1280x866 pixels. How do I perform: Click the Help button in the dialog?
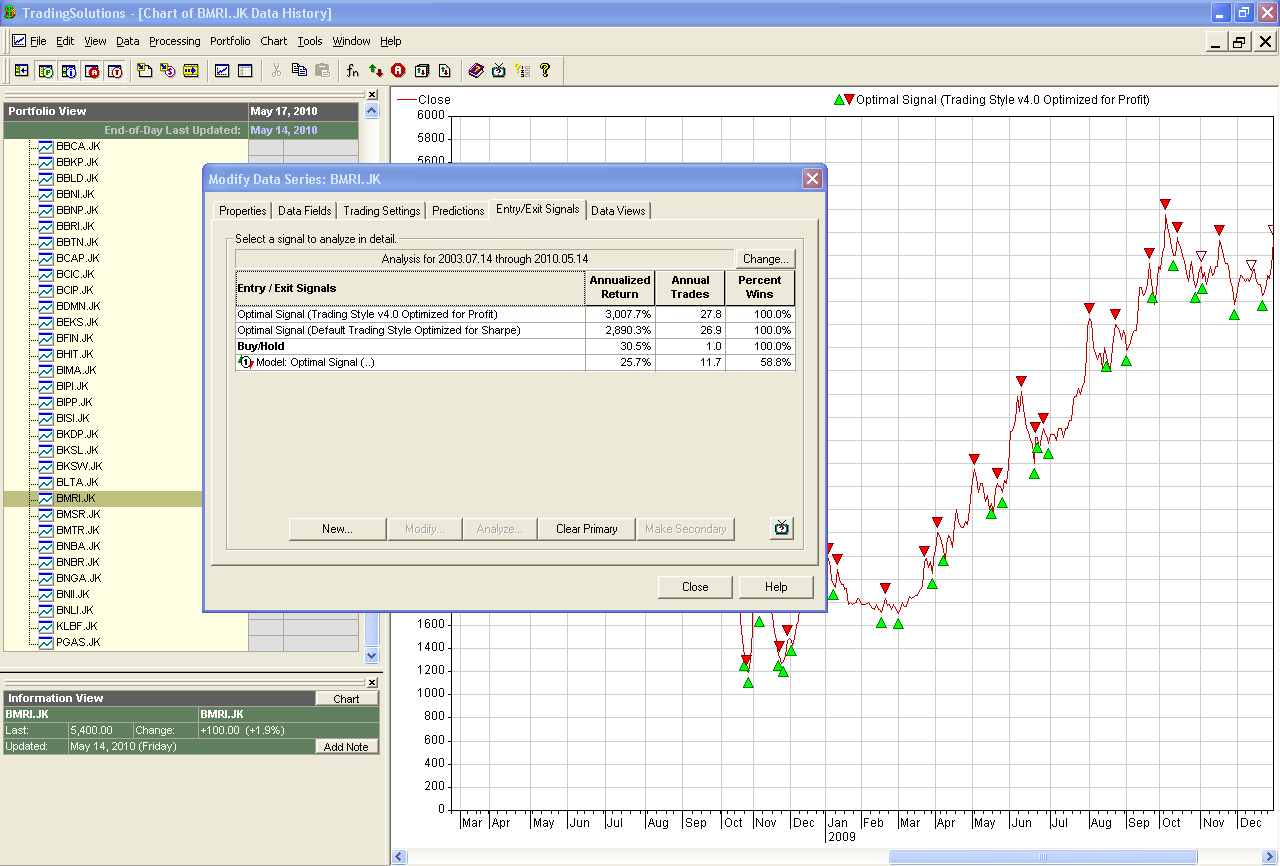(x=776, y=587)
